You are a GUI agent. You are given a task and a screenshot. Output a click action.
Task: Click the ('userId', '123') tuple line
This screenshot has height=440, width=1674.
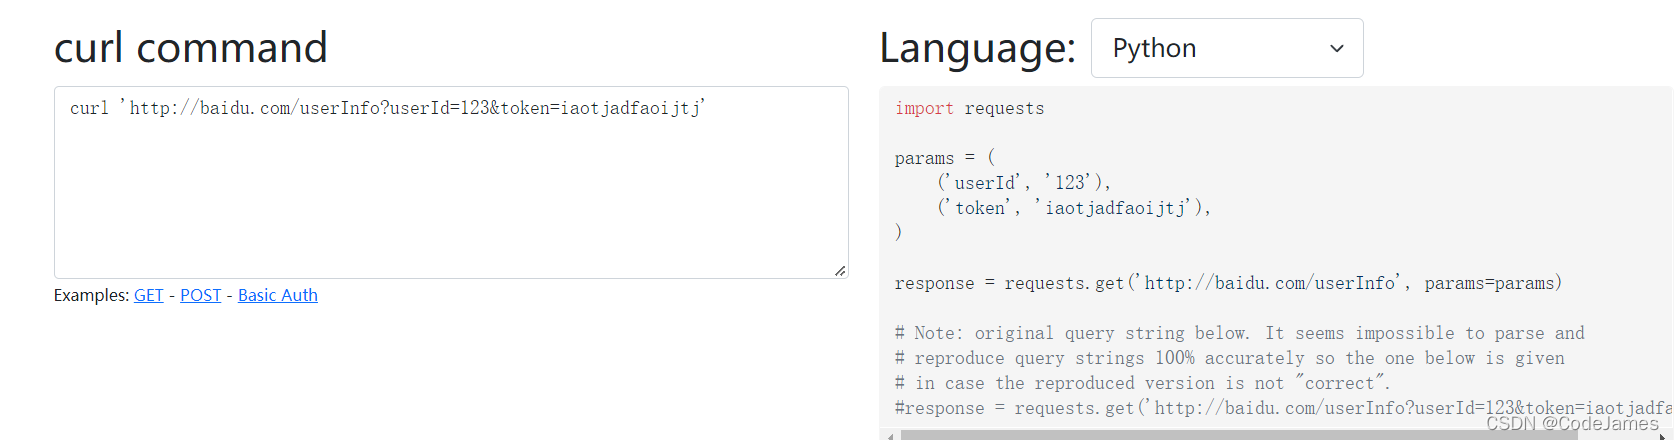point(1024,183)
